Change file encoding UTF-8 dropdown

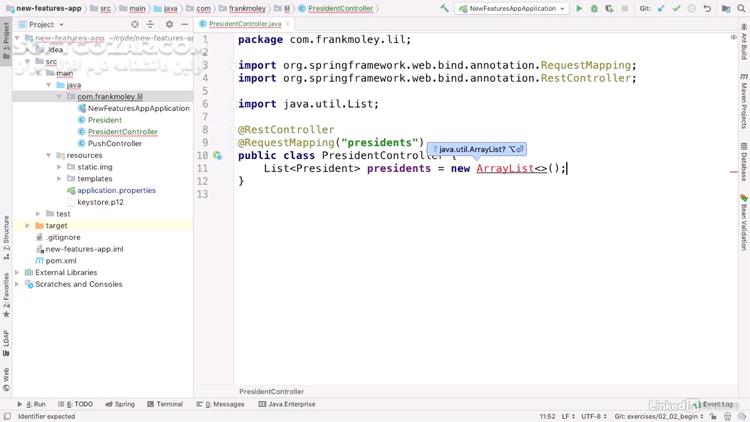point(594,417)
